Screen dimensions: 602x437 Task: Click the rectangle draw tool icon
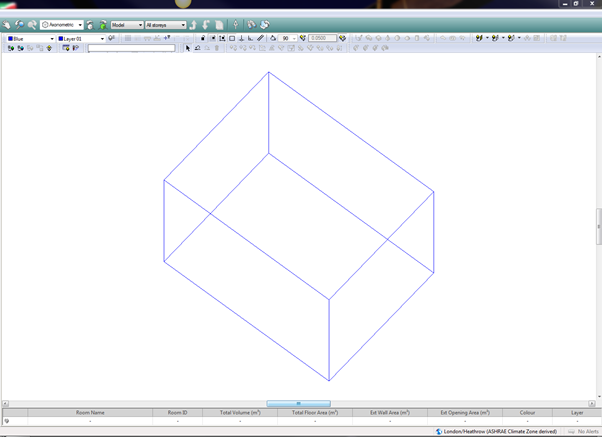click(232, 38)
